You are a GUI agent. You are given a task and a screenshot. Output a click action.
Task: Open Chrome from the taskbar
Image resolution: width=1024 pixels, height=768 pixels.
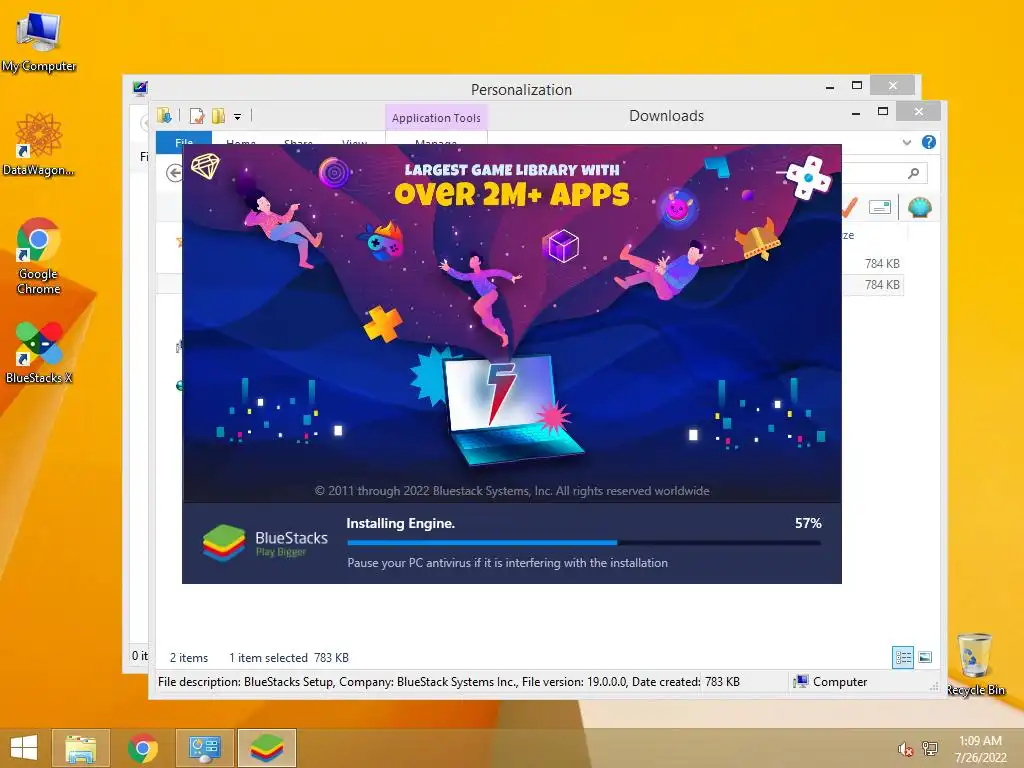(142, 748)
